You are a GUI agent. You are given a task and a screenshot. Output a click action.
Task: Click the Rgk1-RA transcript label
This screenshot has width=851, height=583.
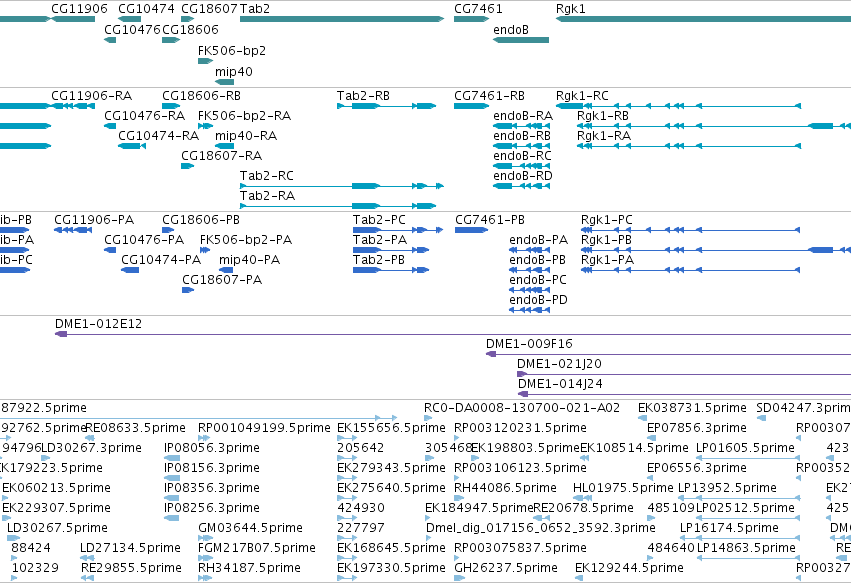click(x=604, y=136)
